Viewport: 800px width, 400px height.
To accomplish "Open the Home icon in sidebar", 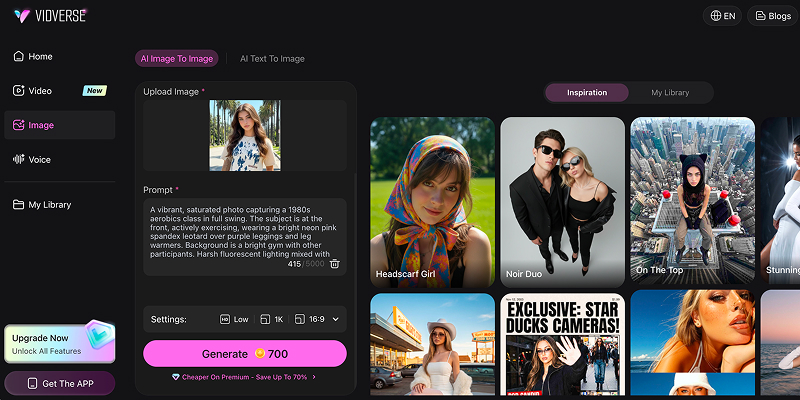I will click(x=18, y=56).
